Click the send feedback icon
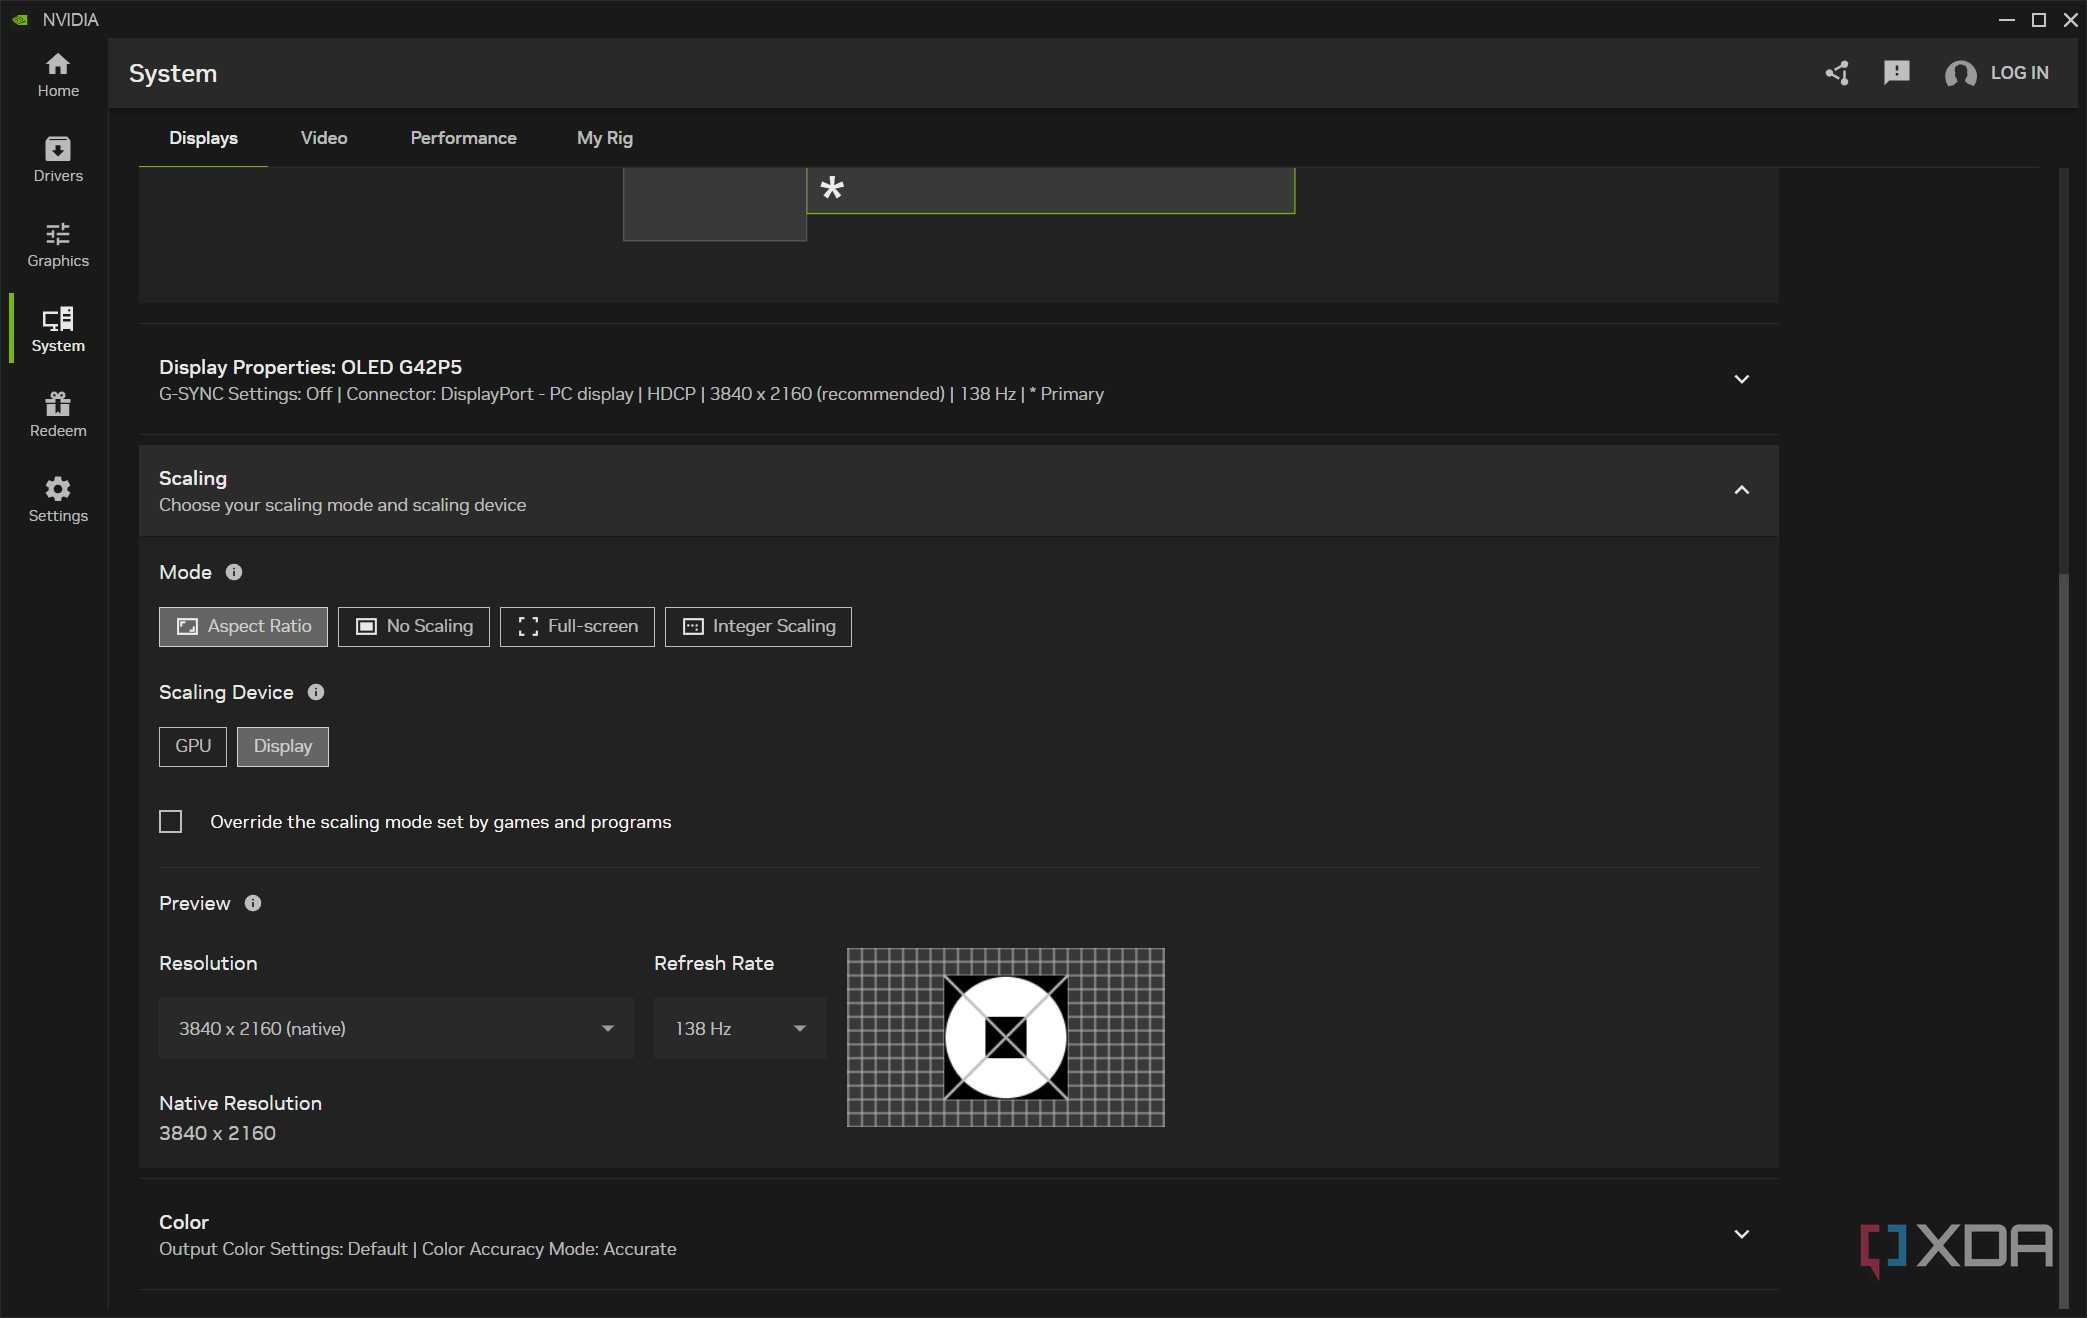The image size is (2087, 1318). click(1896, 73)
